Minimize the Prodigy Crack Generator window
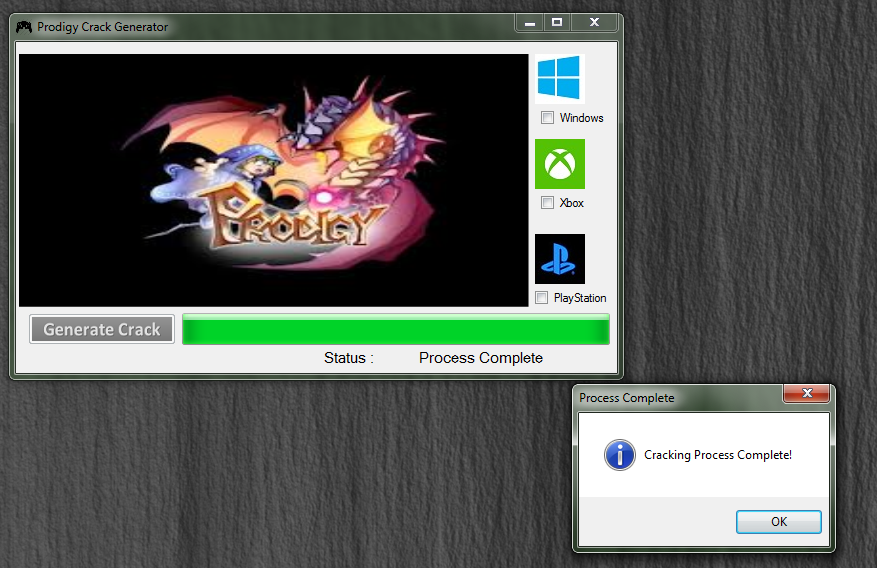This screenshot has width=877, height=568. pyautogui.click(x=530, y=22)
